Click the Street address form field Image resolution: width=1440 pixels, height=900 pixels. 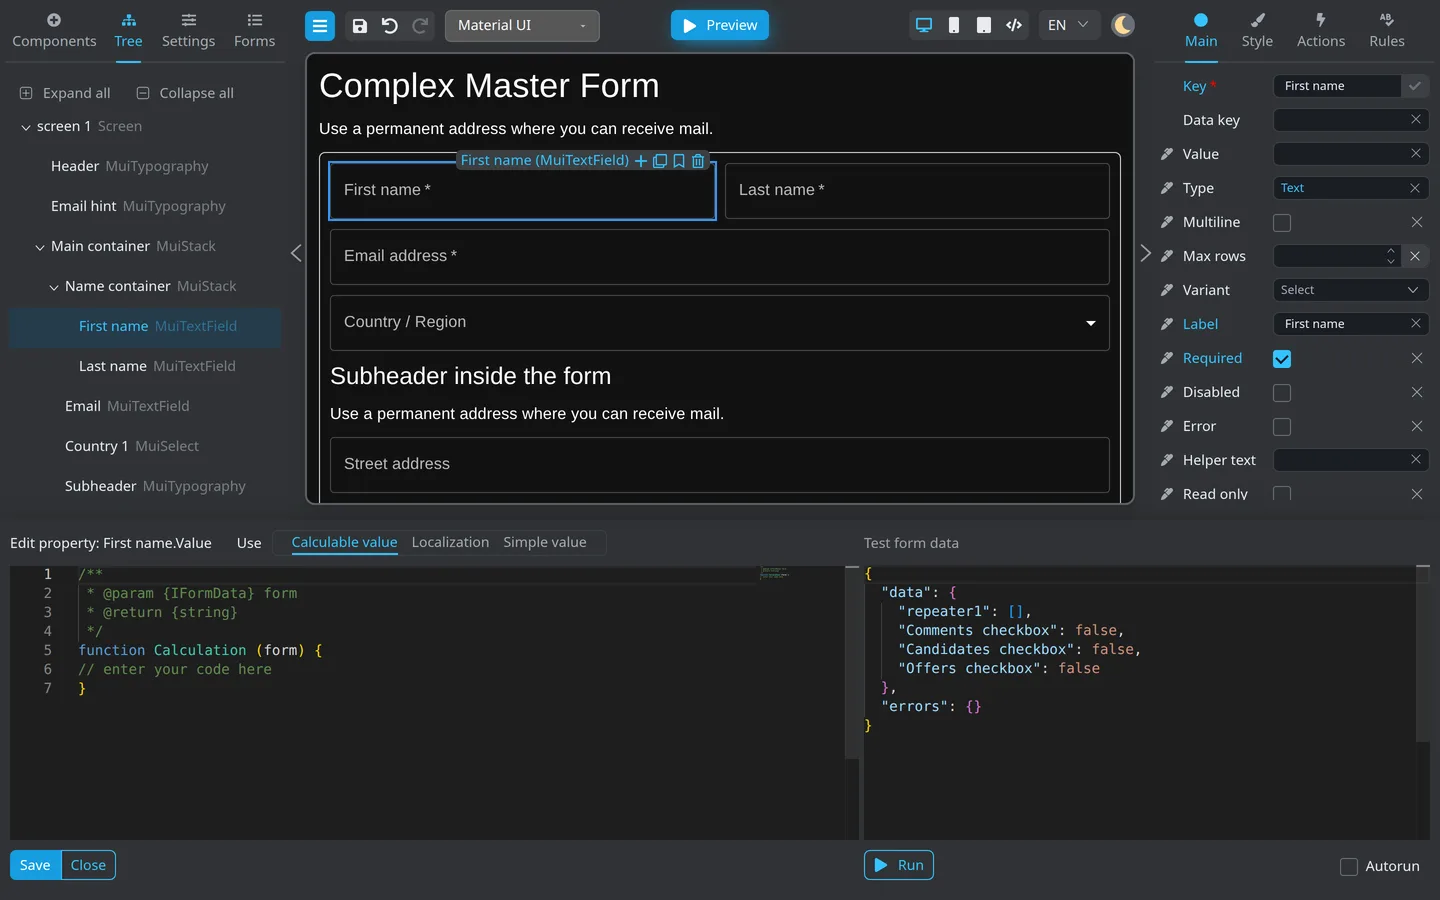(720, 465)
